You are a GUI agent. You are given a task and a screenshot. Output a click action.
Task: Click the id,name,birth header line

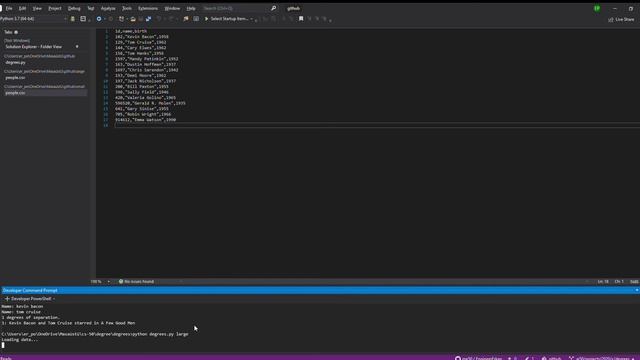tap(131, 31)
